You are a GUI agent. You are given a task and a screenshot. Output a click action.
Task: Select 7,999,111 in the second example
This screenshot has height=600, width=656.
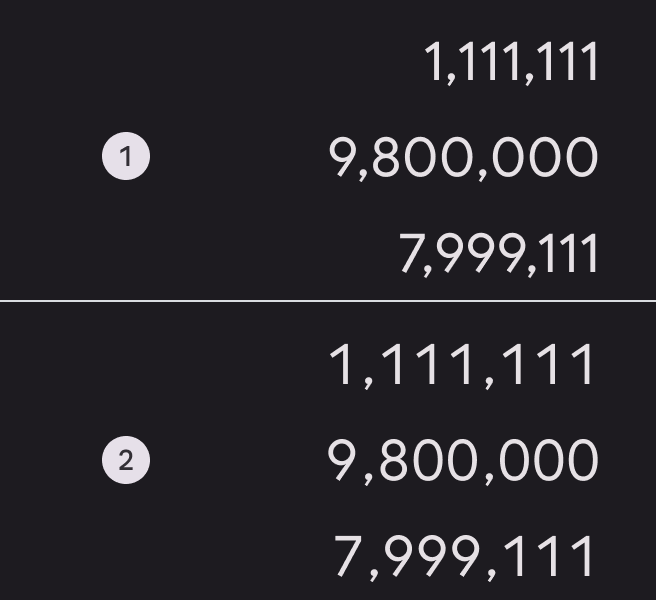464,557
